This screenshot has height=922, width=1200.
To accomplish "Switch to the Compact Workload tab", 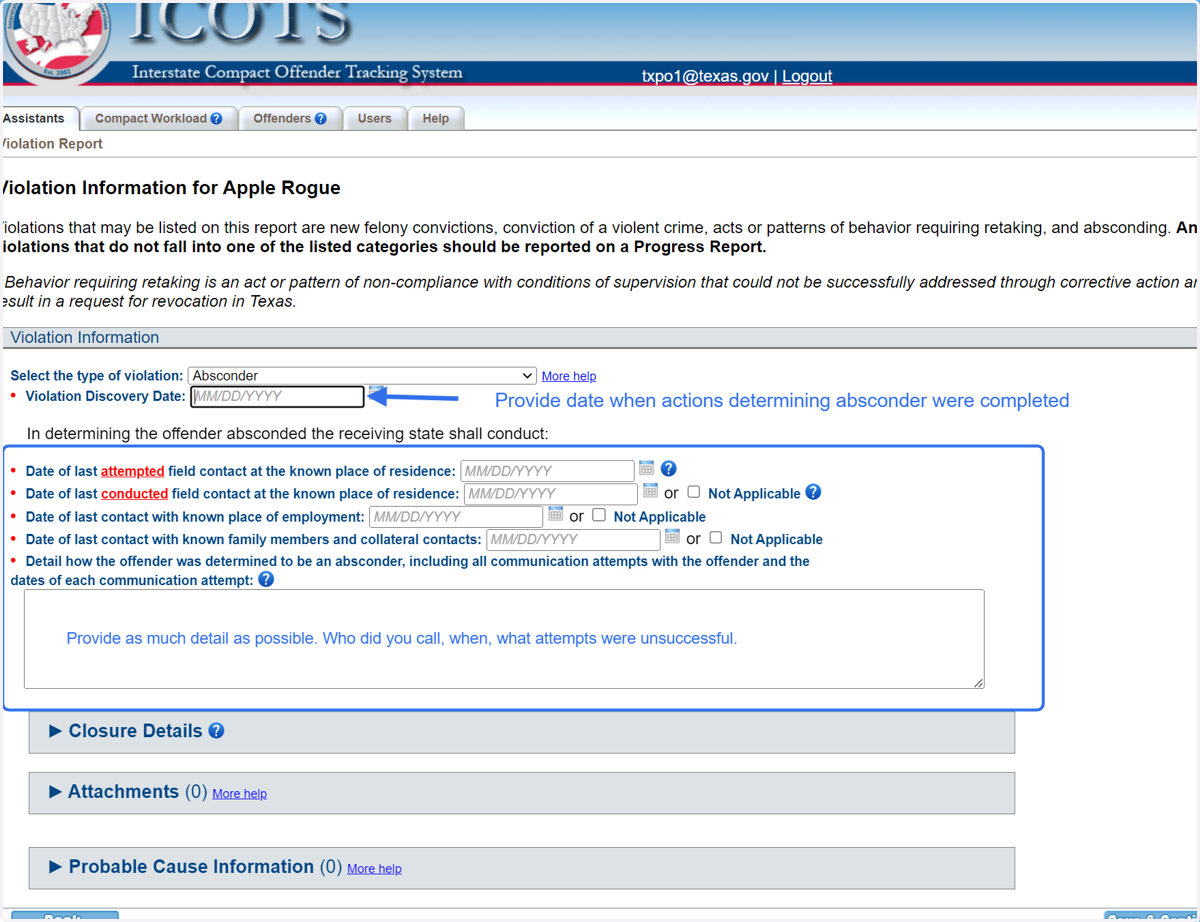I will (x=158, y=119).
